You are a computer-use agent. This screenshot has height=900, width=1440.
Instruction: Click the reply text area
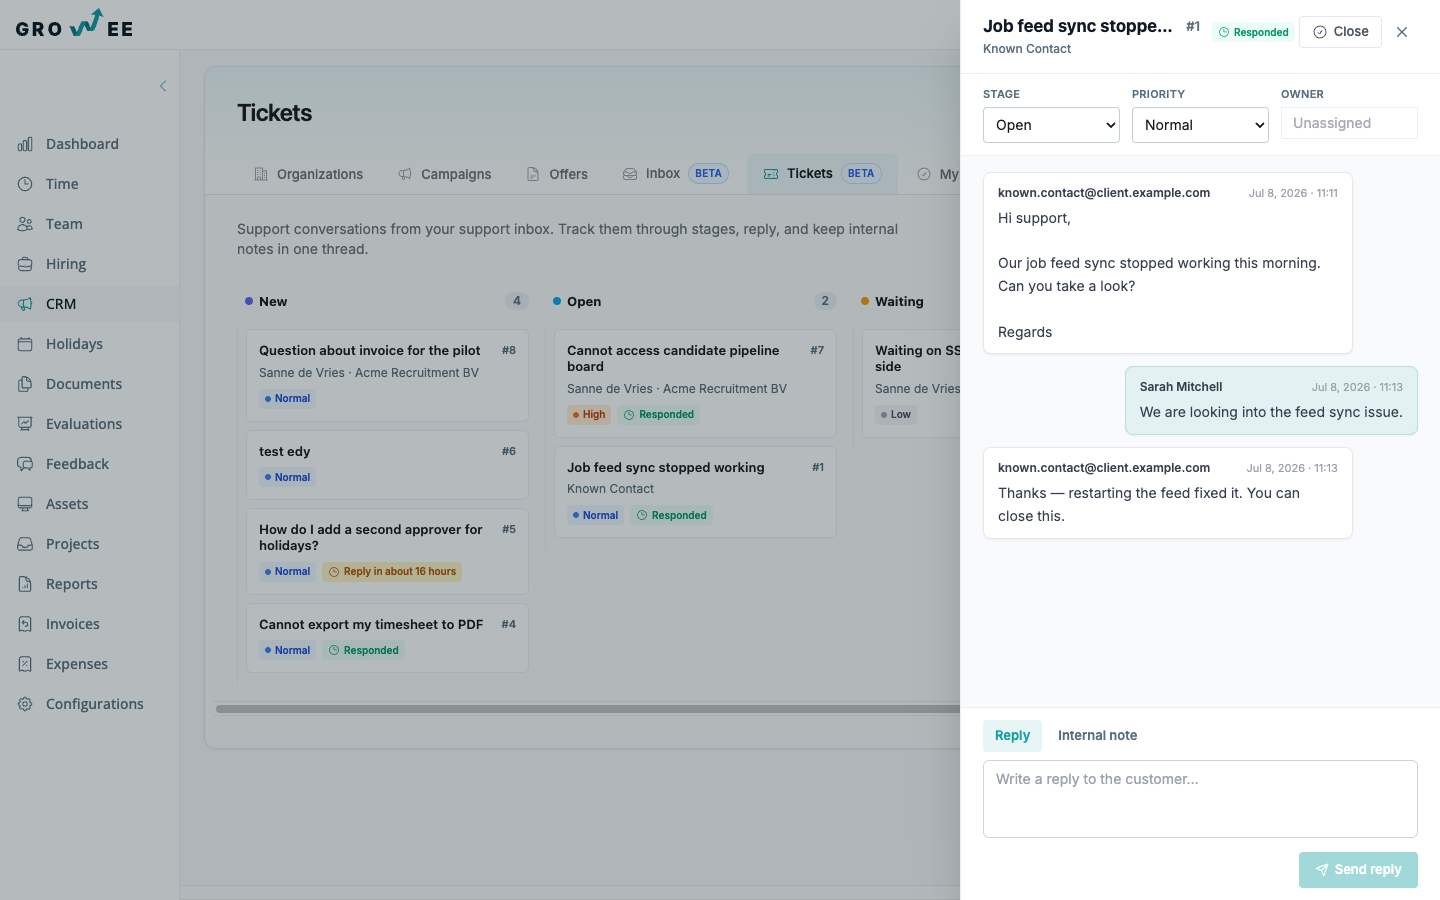(1200, 799)
